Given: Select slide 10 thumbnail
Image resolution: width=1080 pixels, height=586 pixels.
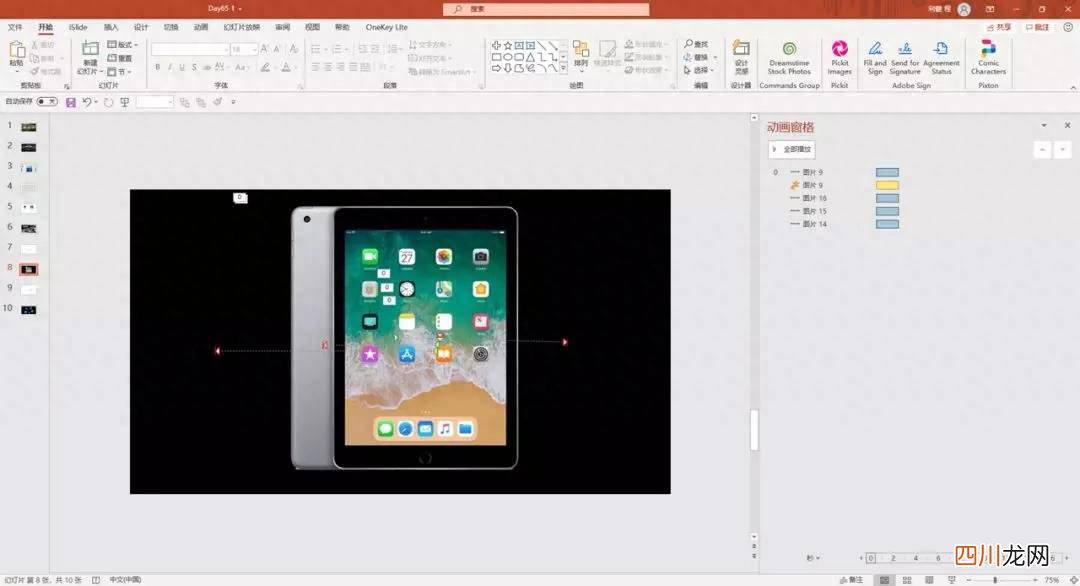Looking at the screenshot, I should (28, 310).
